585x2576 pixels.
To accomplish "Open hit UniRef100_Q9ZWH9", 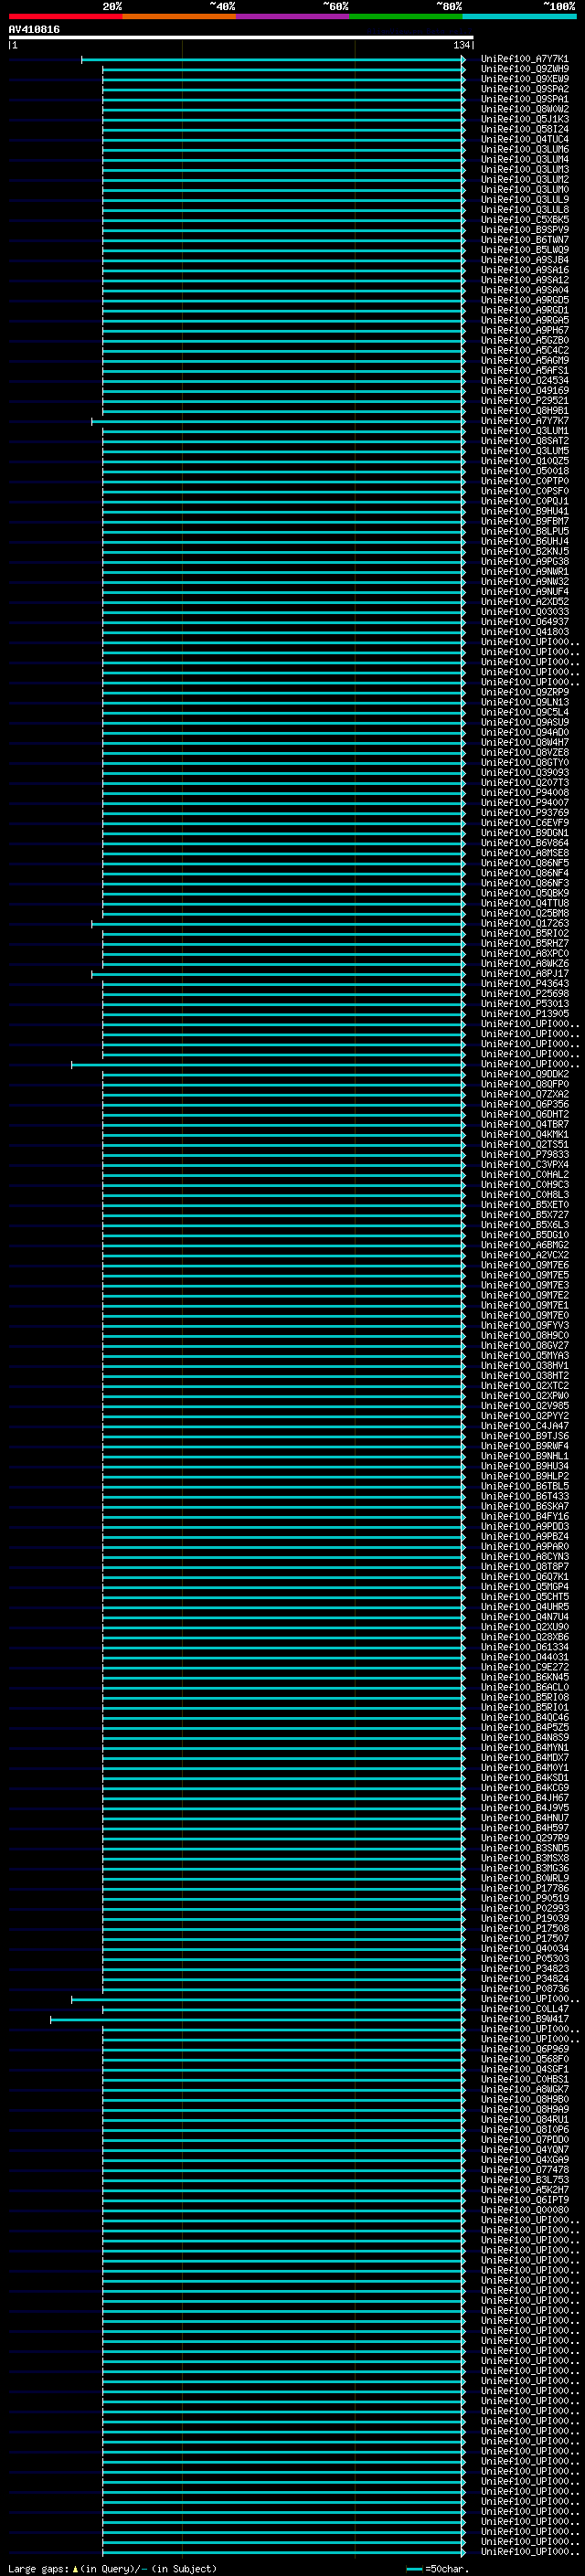I will point(524,69).
